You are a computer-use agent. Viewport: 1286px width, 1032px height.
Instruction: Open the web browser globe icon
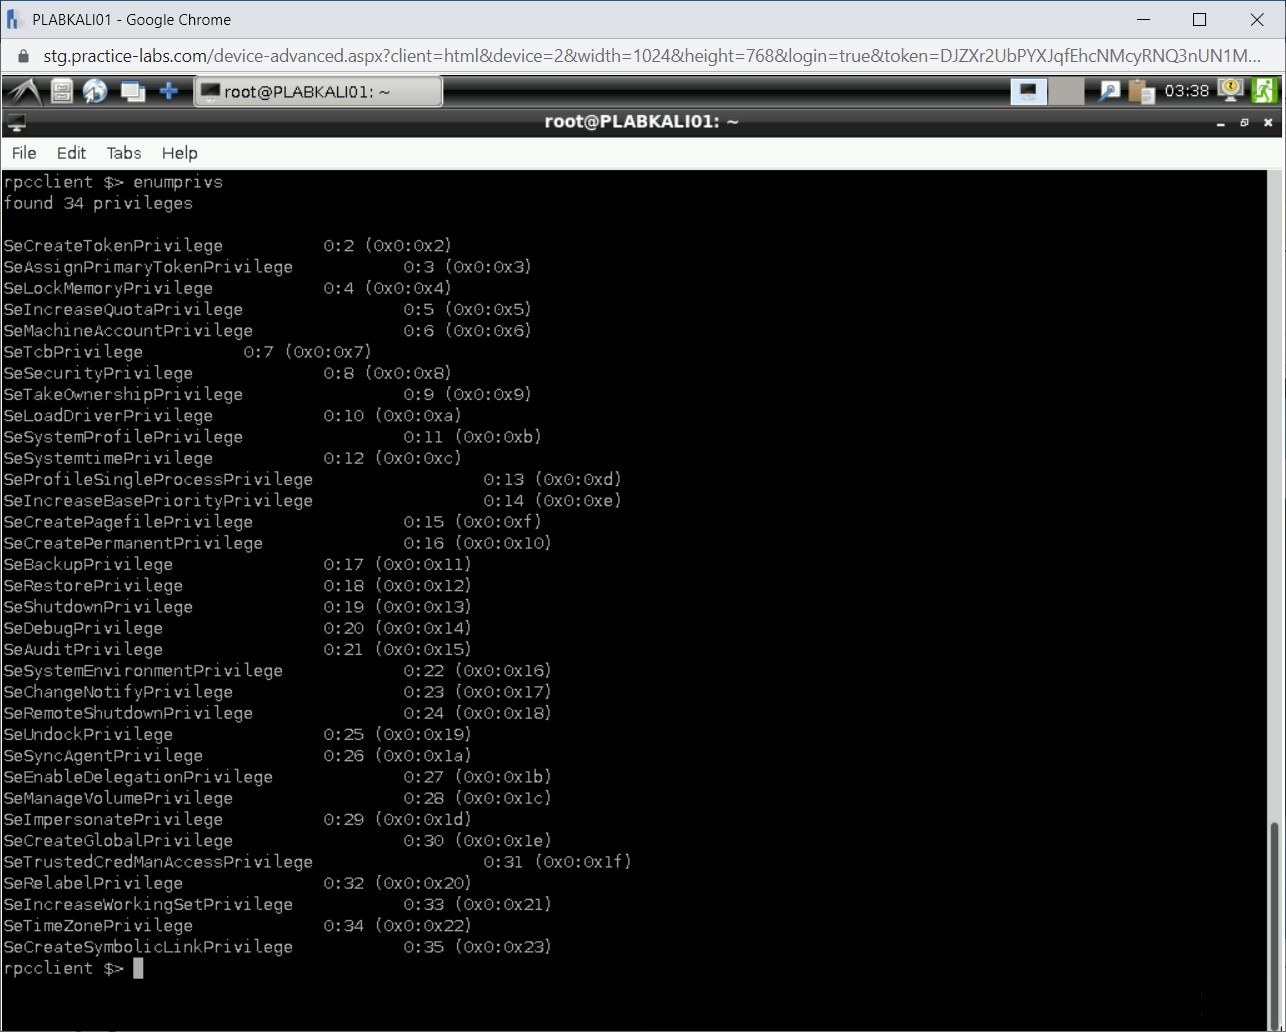(x=96, y=91)
